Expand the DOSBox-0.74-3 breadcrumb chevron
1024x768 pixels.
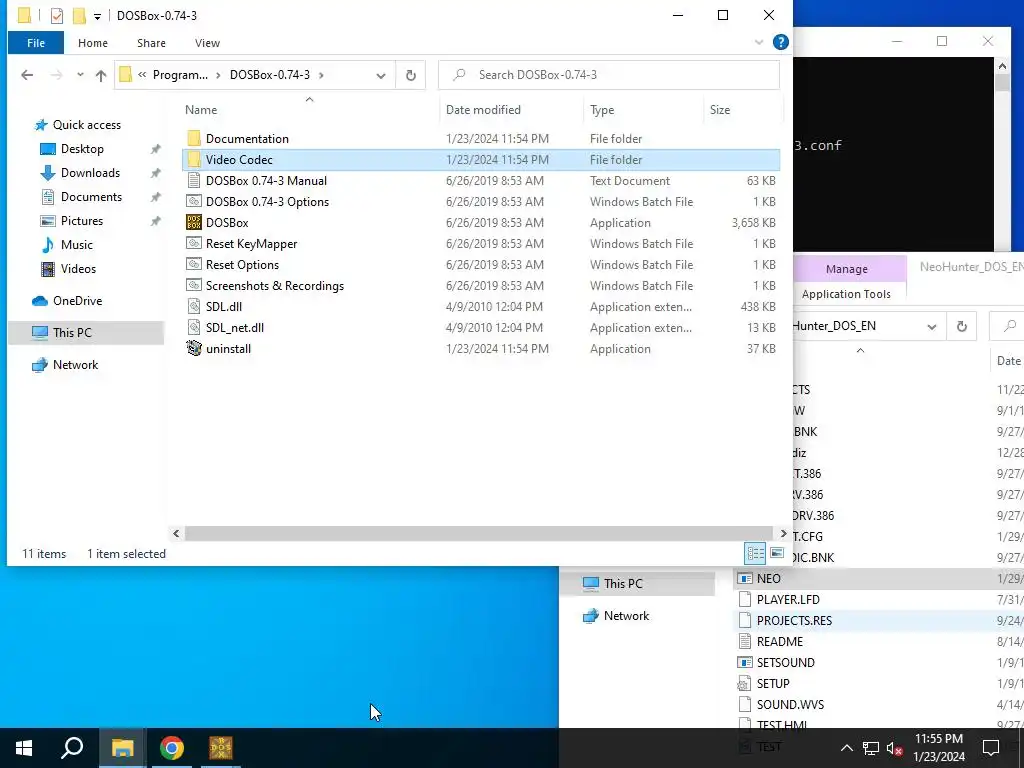click(321, 75)
